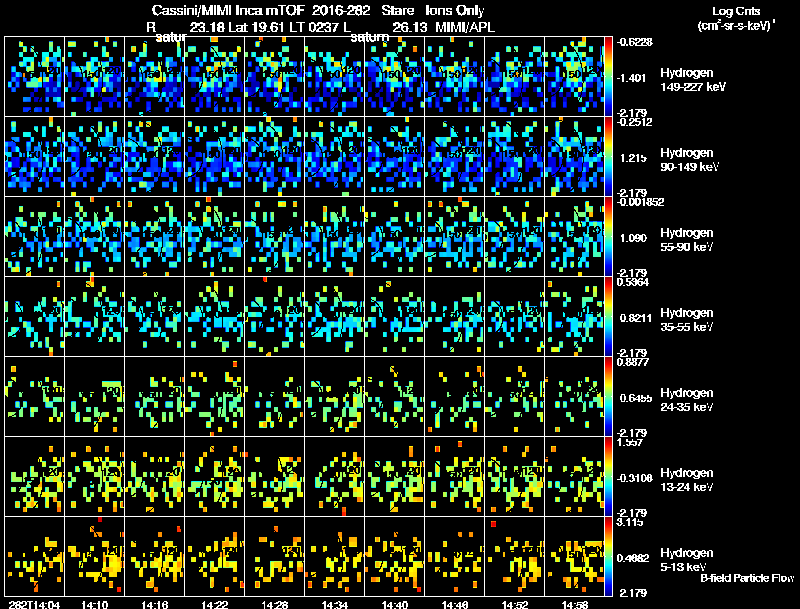
Task: Click the Cassini/MIMI Inca mTOF title text
Action: pos(228,10)
